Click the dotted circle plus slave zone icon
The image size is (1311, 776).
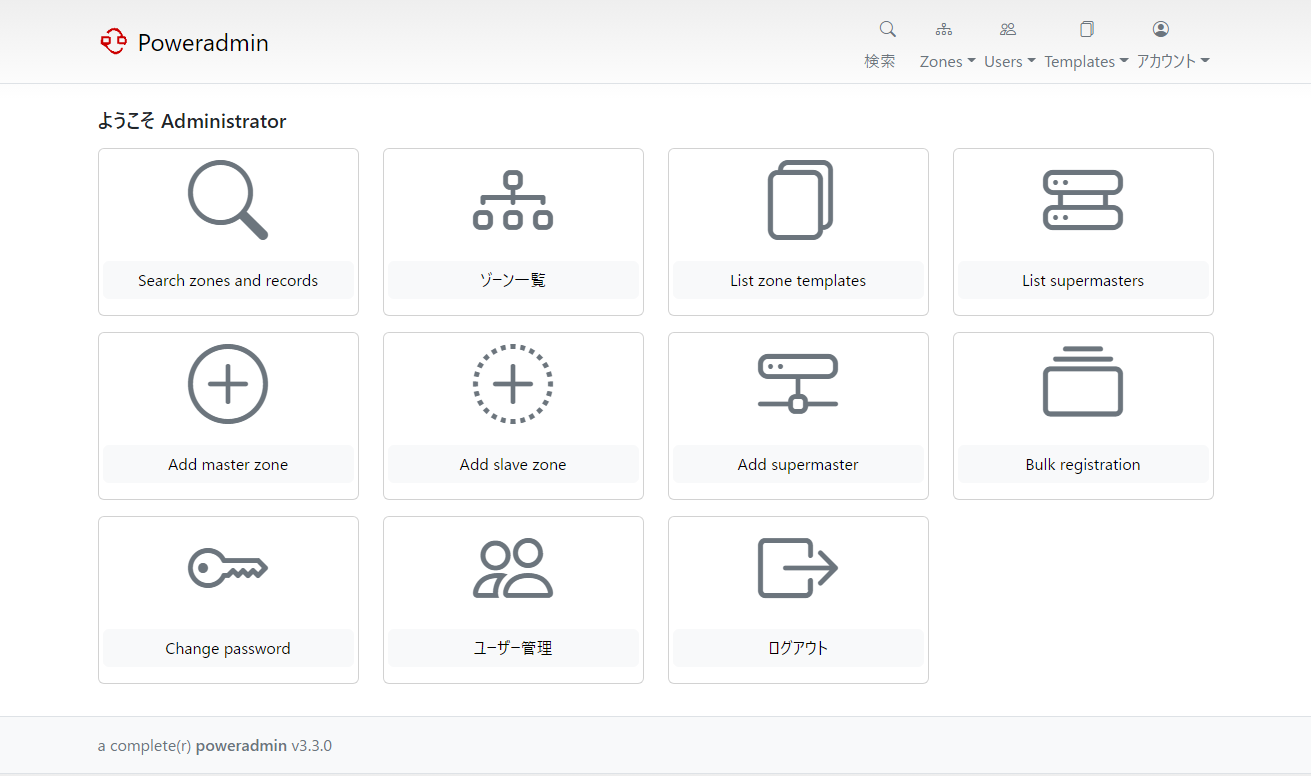tap(513, 384)
